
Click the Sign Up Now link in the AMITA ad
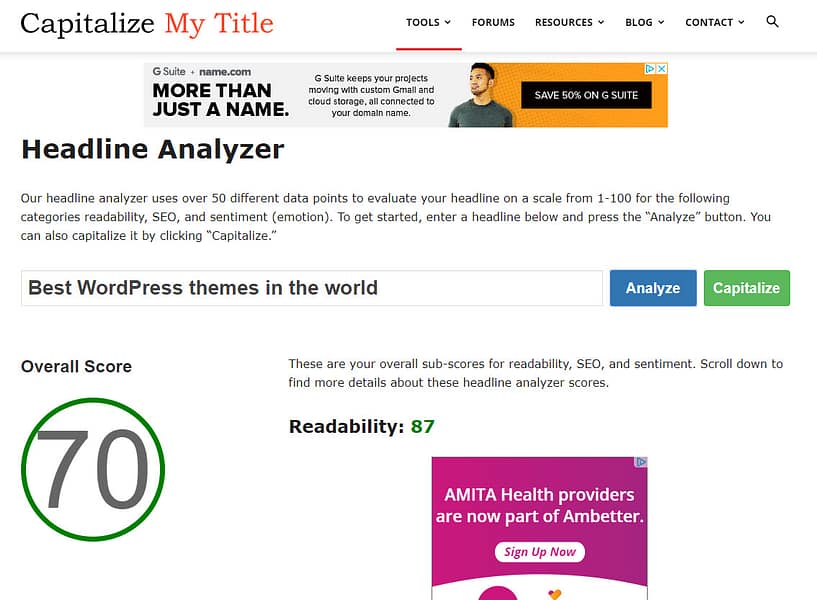pos(539,552)
